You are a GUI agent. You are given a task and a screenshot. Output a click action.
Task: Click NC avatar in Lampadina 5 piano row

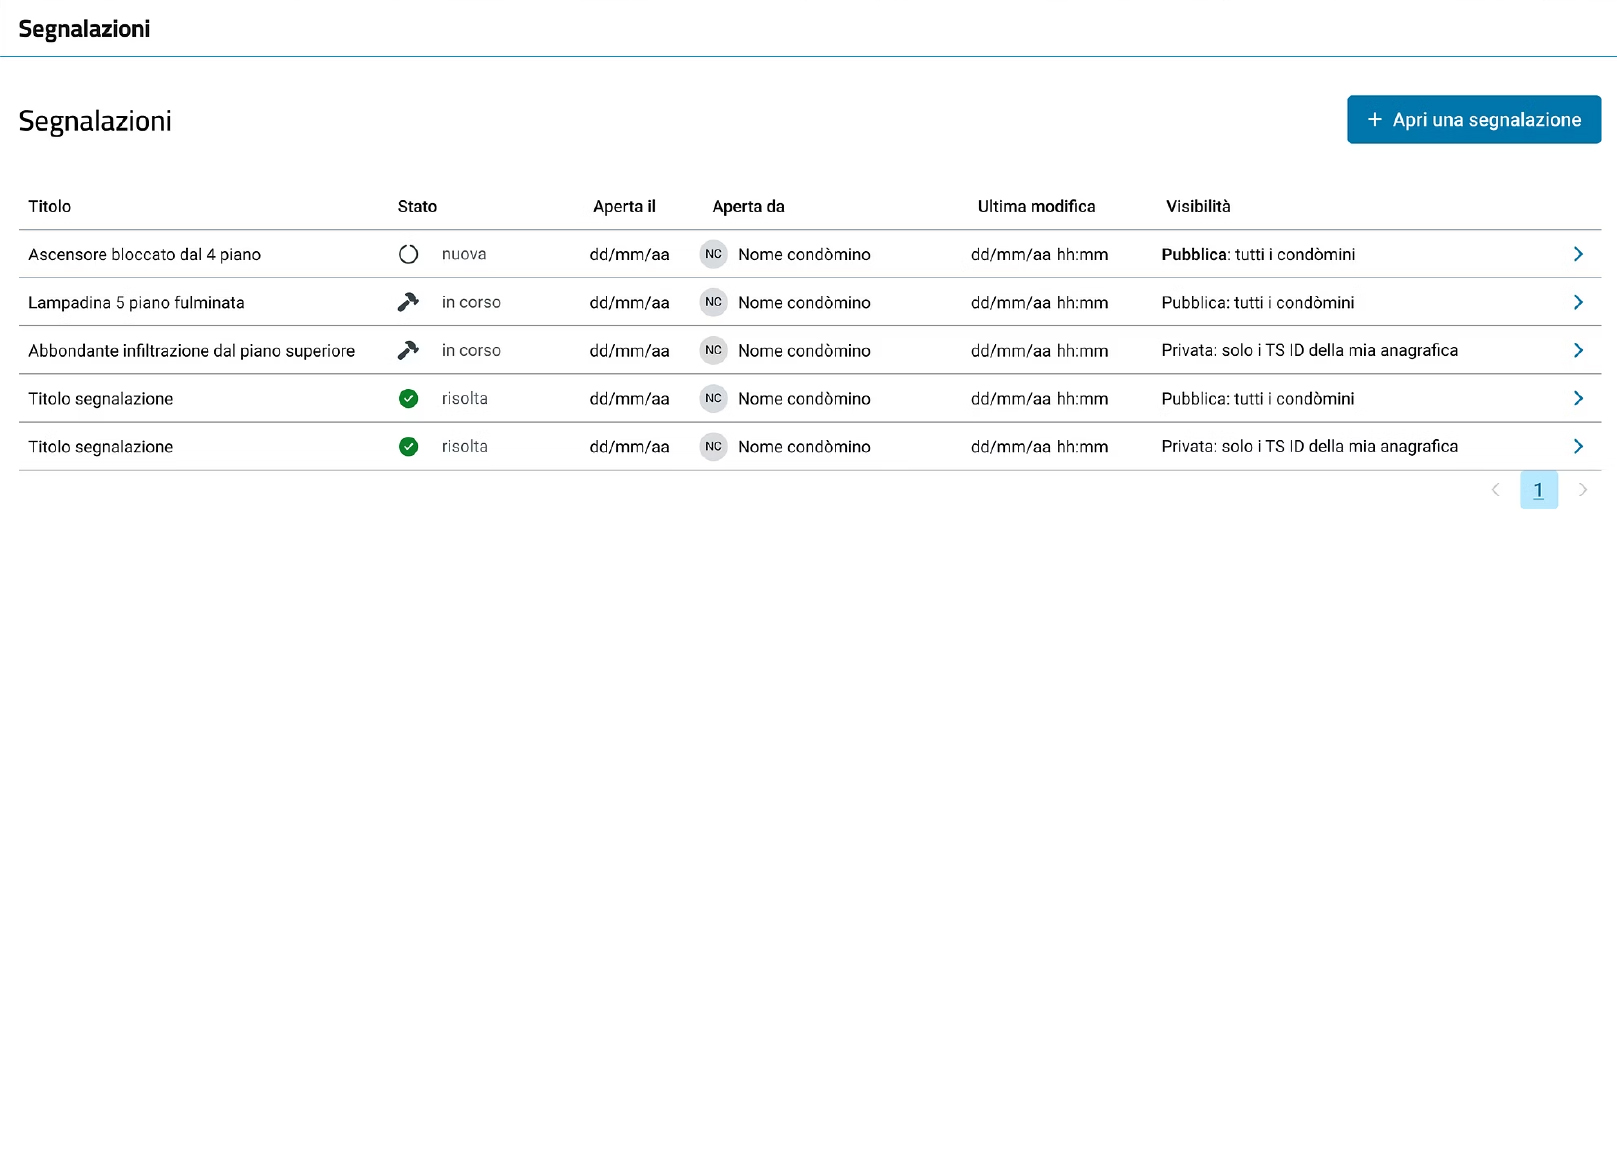pos(713,302)
